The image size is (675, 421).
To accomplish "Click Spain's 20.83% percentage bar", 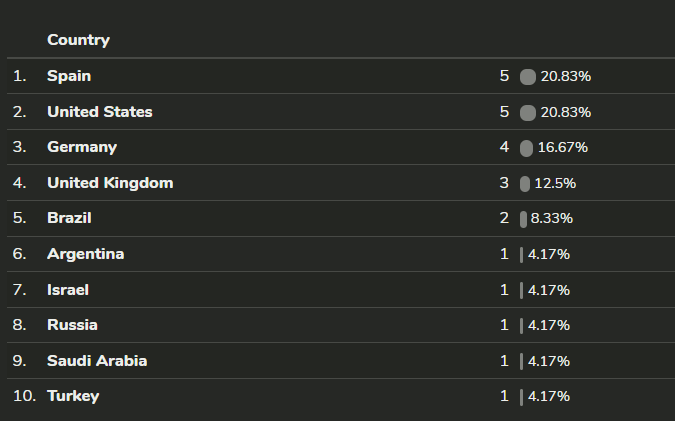I will 528,77.
